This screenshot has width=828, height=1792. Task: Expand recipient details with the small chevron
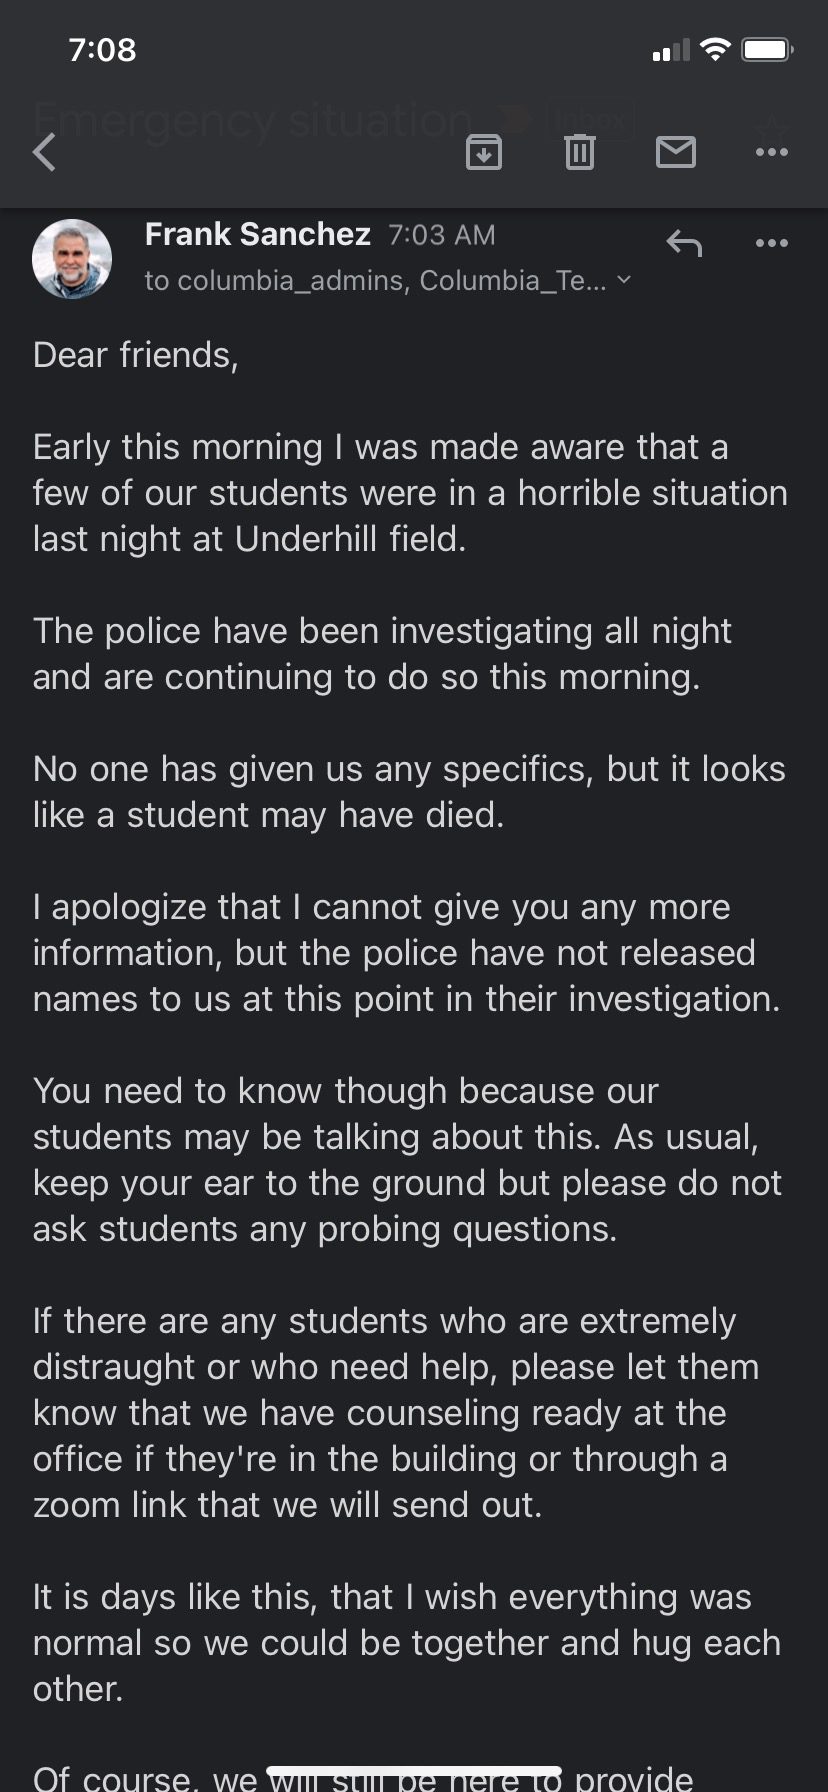pos(625,280)
